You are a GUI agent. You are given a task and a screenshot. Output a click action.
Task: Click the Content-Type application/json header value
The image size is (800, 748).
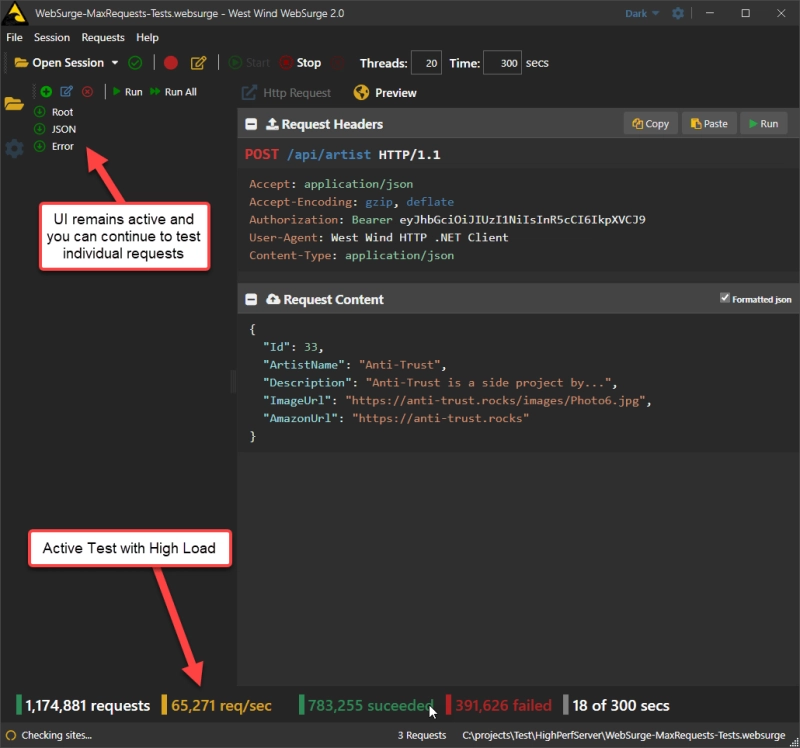pos(399,256)
